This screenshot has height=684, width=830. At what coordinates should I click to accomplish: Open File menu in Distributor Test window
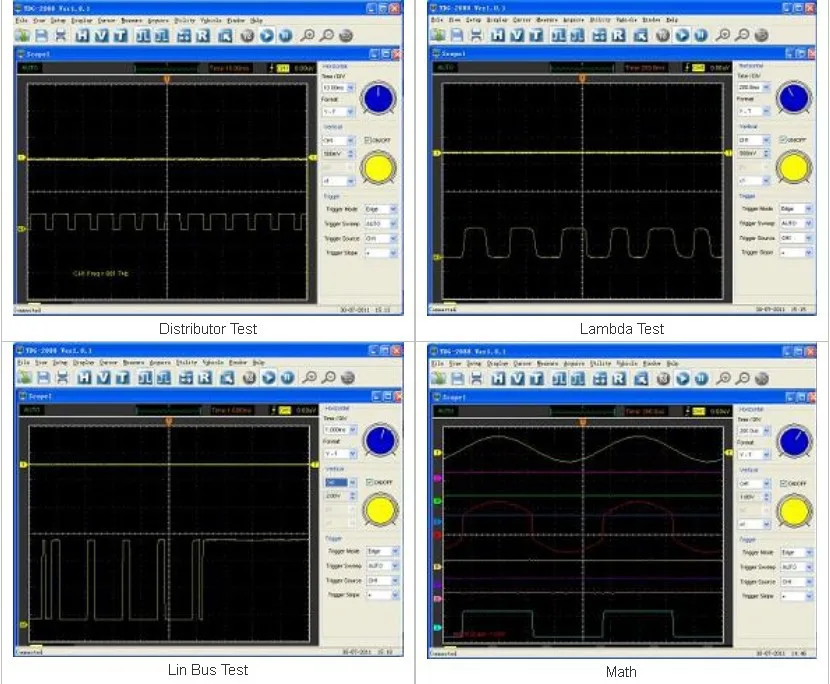pos(22,20)
